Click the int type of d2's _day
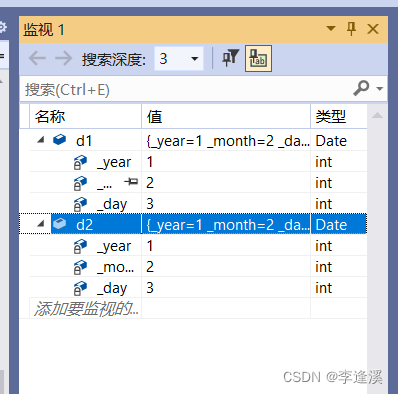 (324, 288)
